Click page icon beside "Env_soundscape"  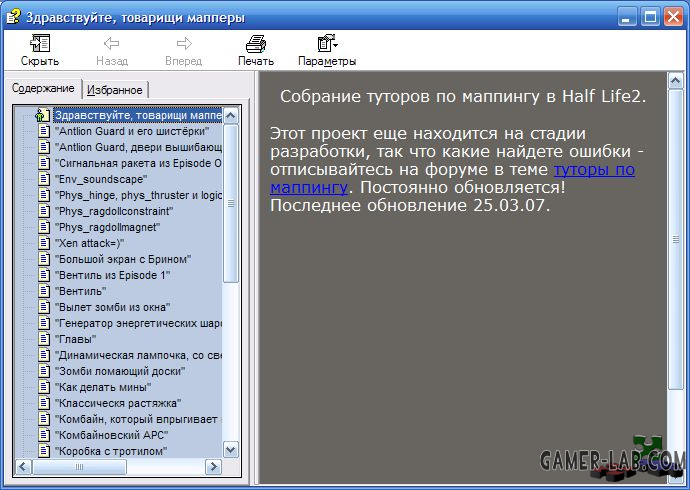click(44, 179)
